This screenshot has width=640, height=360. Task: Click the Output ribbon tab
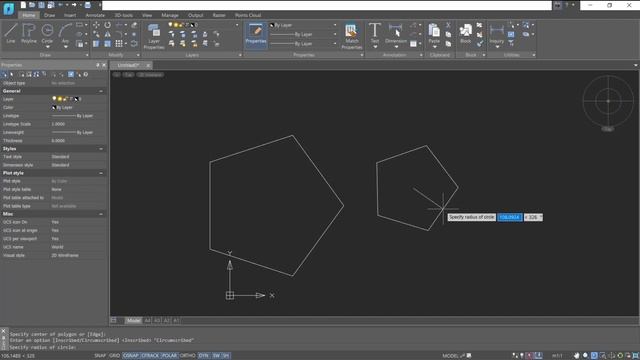pyautogui.click(x=196, y=15)
